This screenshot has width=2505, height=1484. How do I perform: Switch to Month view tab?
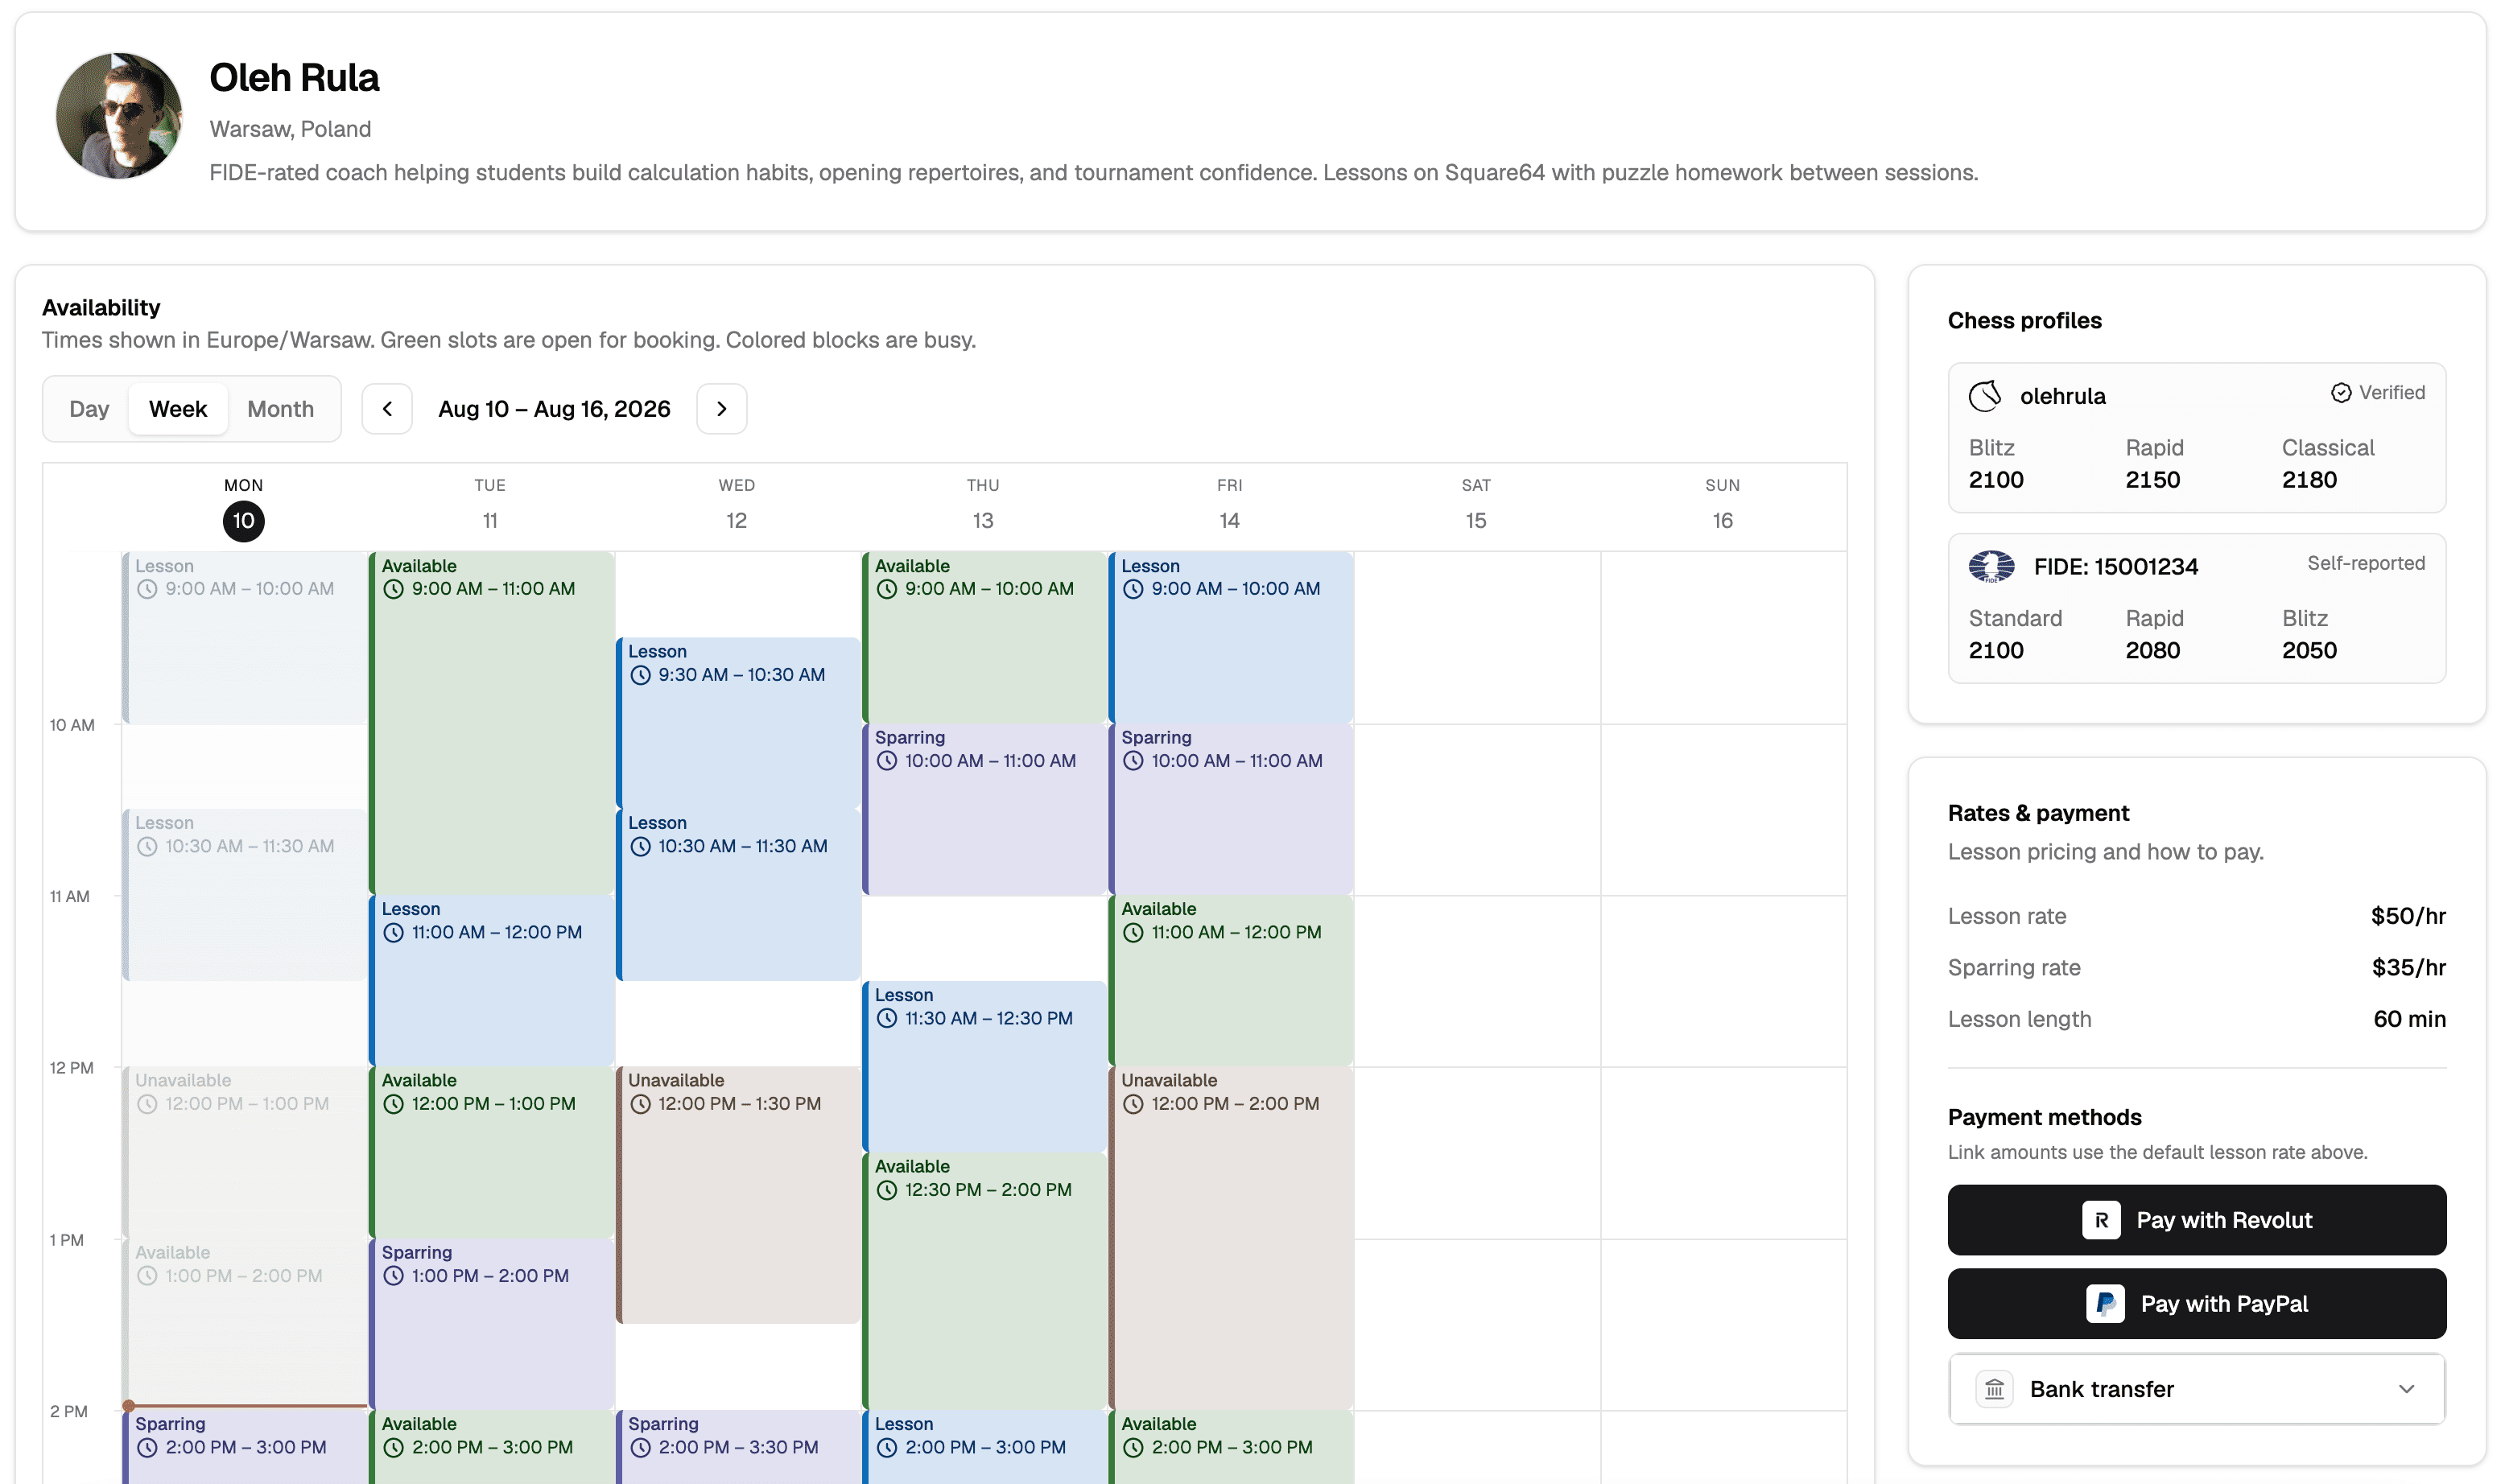tap(280, 409)
